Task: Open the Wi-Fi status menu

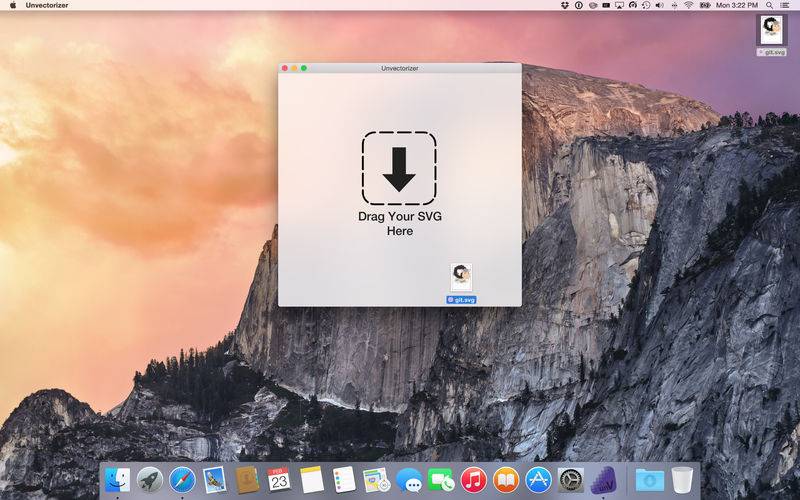Action: (689, 5)
